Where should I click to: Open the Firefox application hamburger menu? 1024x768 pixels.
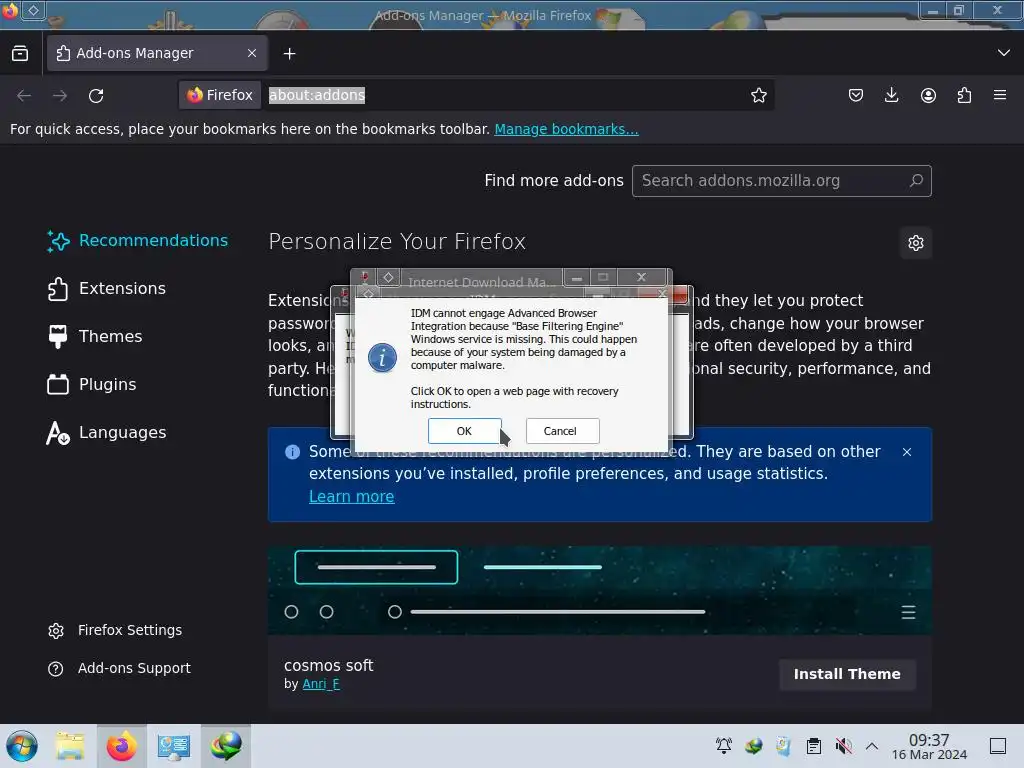(1000, 95)
